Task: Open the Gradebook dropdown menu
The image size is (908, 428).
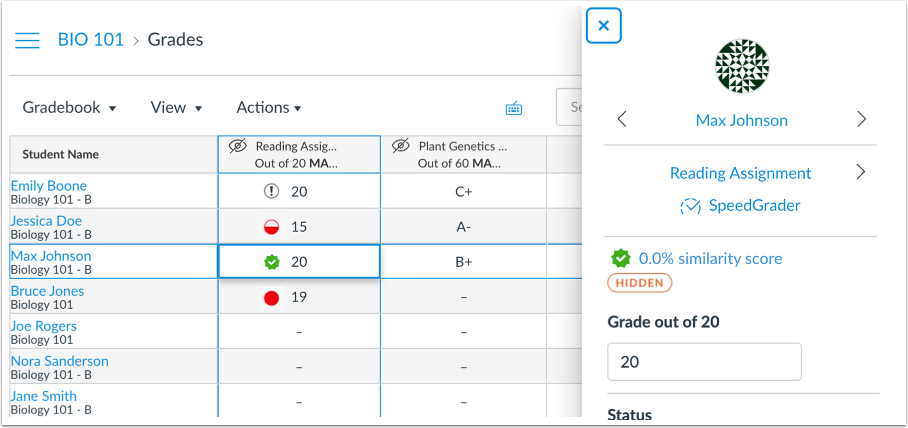Action: click(x=69, y=108)
